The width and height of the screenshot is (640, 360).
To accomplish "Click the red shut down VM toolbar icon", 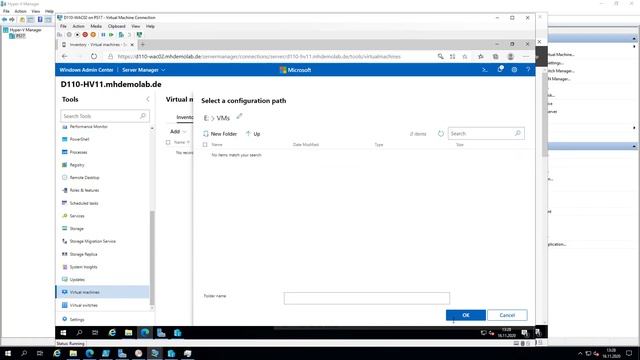I will pos(85,35).
